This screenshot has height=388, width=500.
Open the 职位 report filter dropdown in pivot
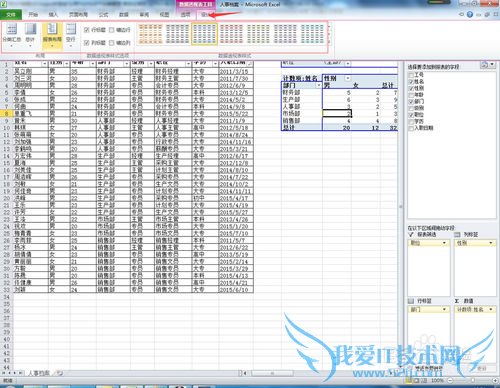(348, 63)
